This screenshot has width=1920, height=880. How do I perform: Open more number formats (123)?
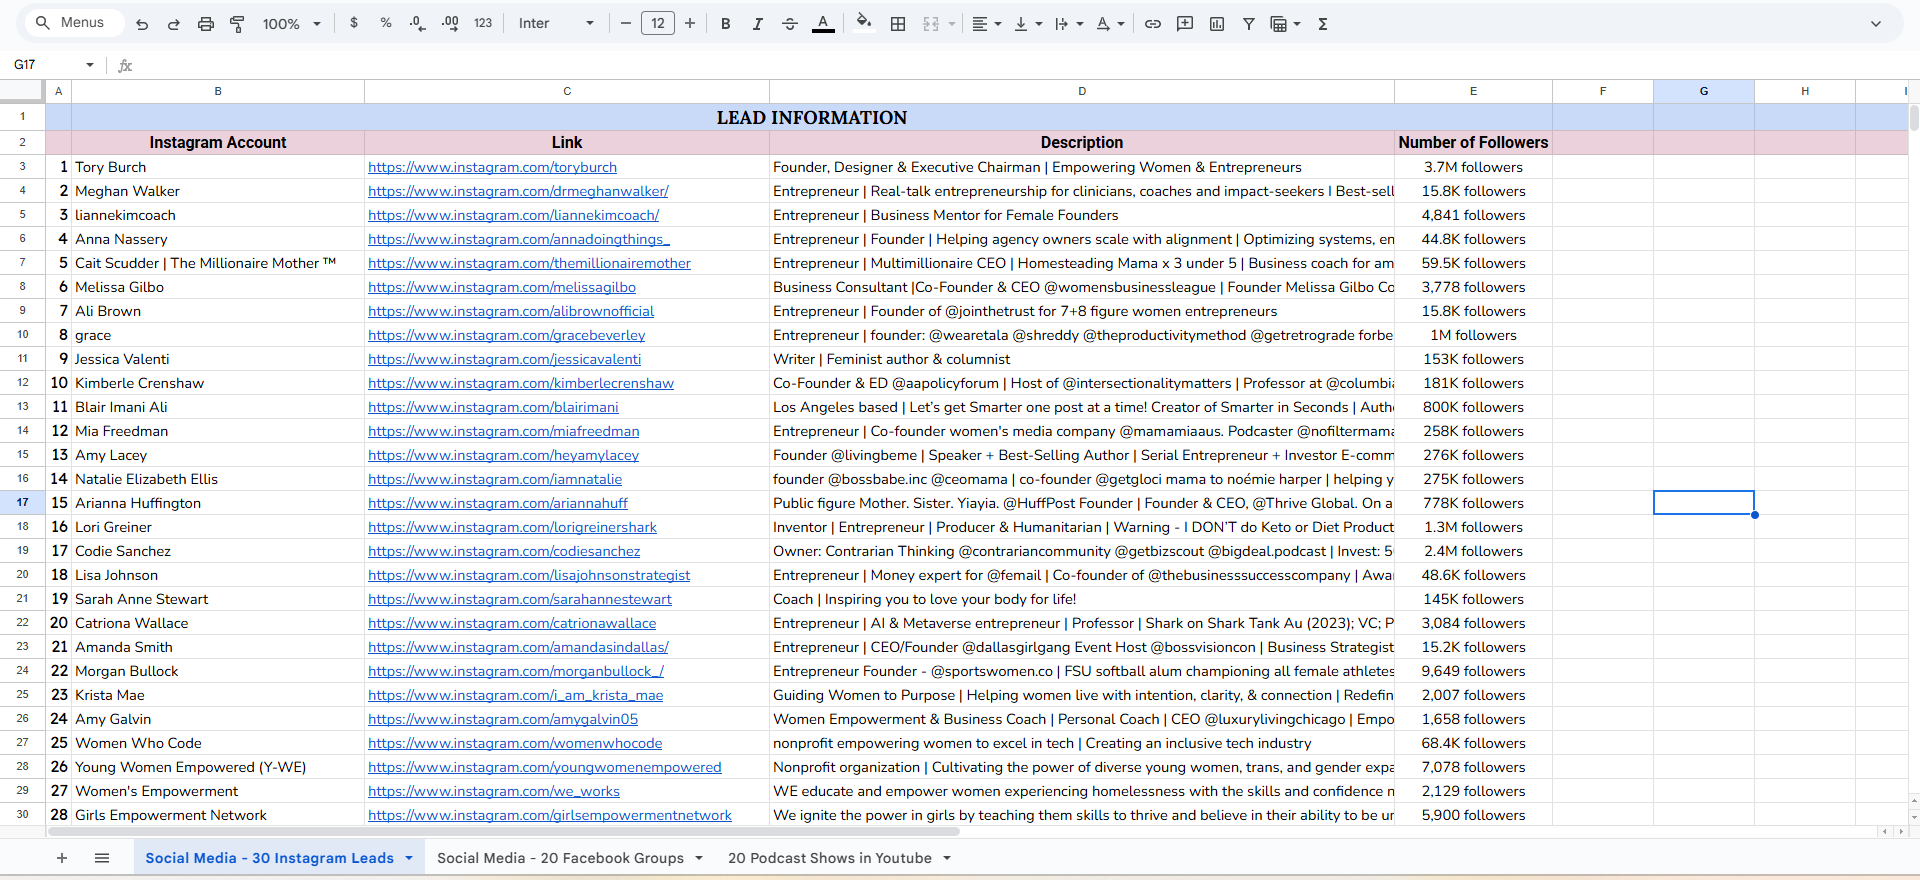[x=483, y=23]
